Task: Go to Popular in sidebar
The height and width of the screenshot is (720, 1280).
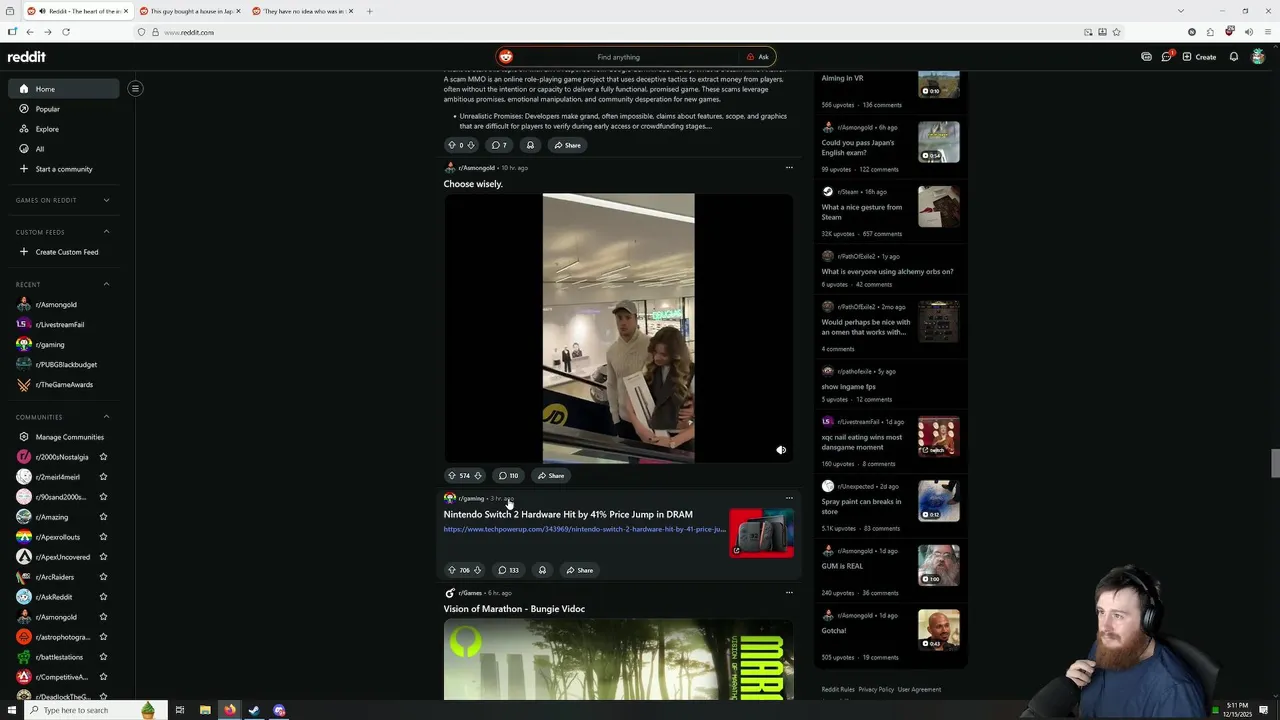Action: 63,109
